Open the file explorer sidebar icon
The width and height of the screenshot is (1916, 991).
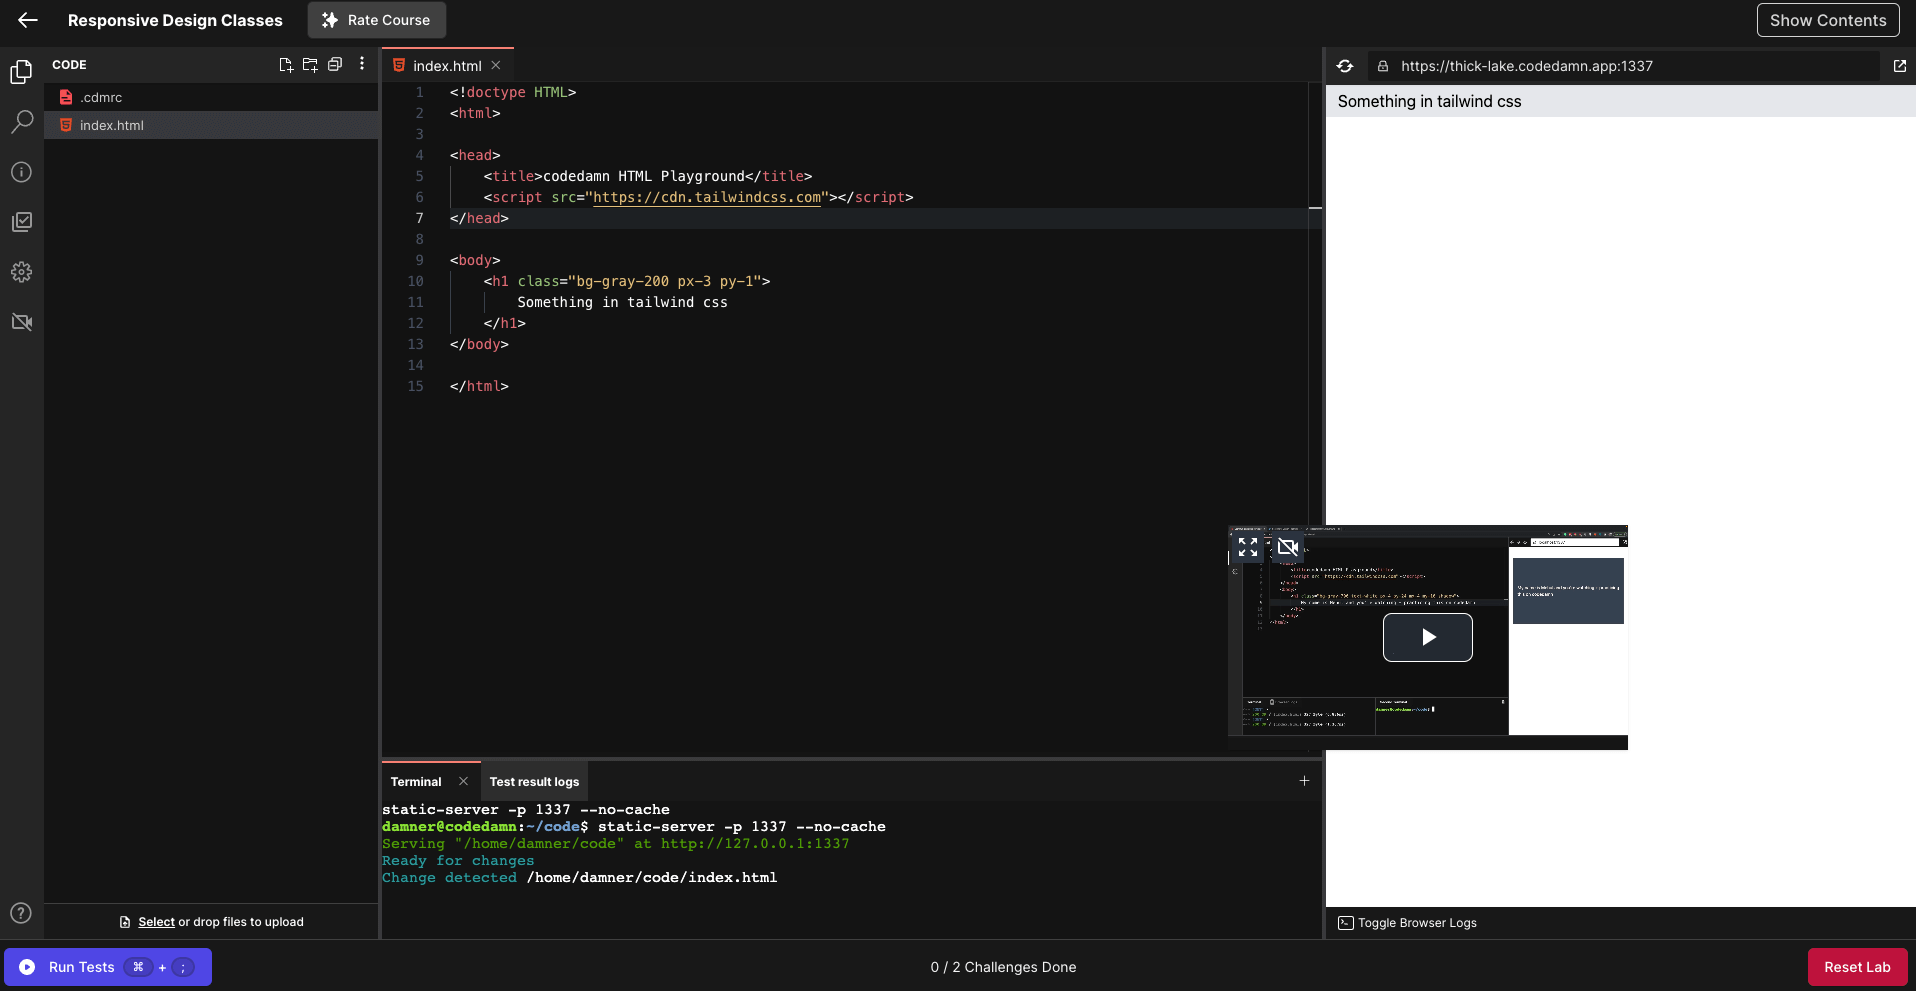click(x=21, y=72)
